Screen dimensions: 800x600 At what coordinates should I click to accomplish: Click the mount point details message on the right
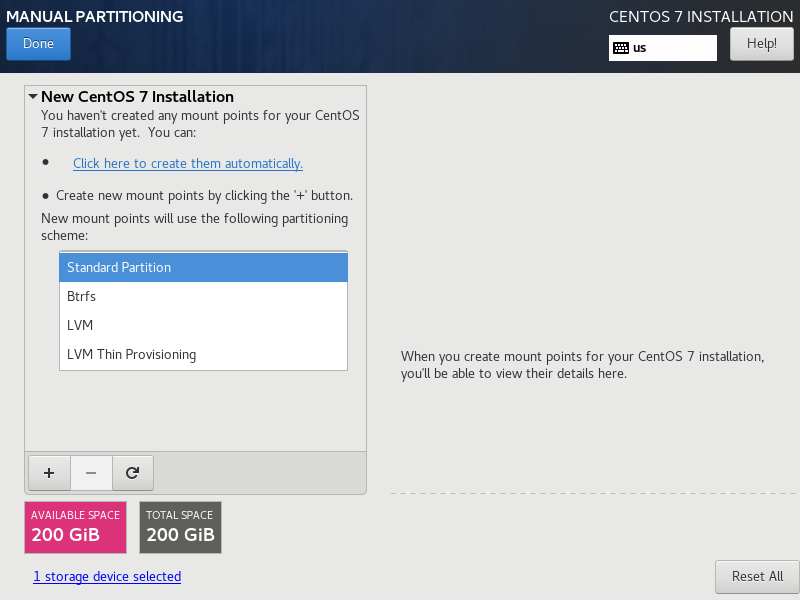[583, 365]
